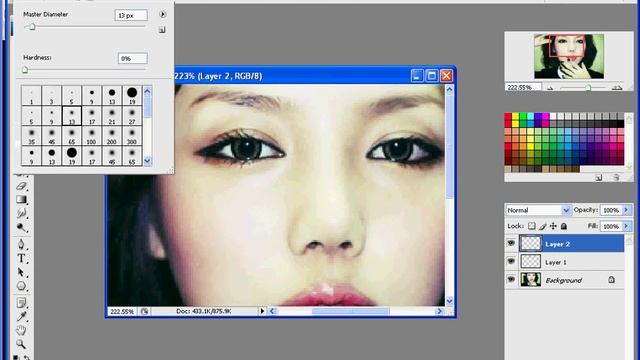Click the Navigator panel image thumbnail

pos(569,56)
